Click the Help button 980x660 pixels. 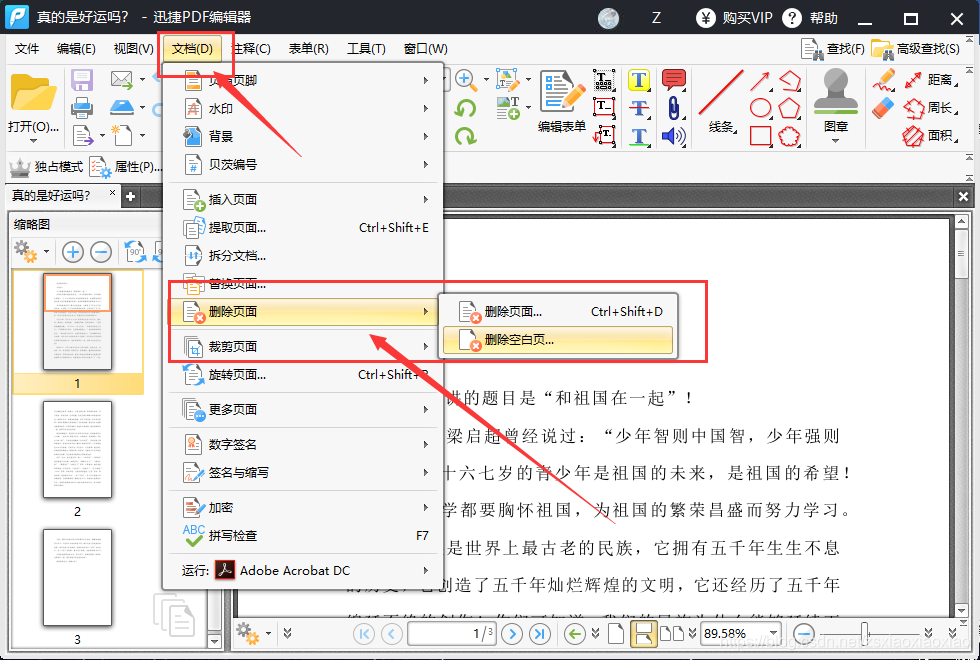pos(810,18)
